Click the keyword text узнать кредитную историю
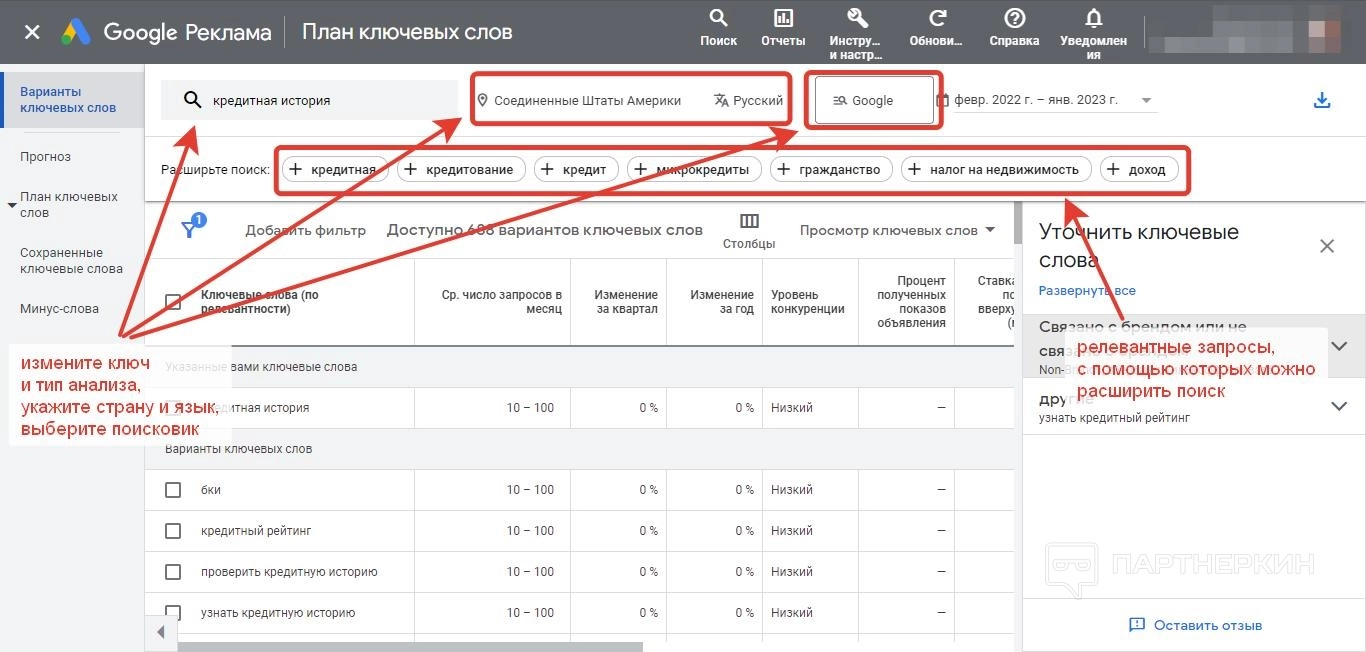 click(x=278, y=613)
